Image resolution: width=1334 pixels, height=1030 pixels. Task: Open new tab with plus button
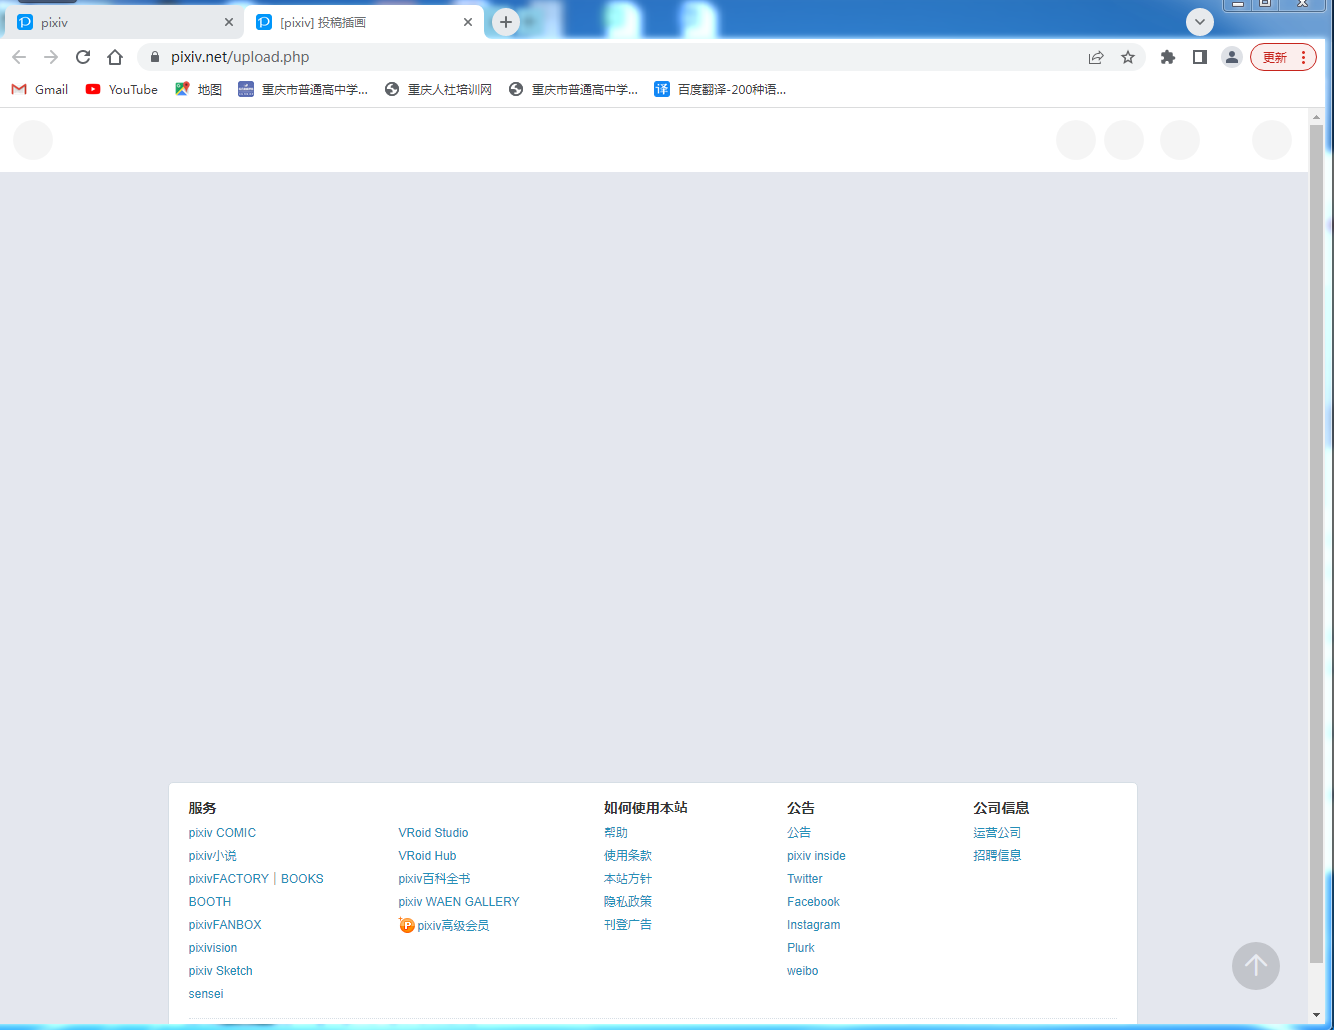tap(506, 22)
